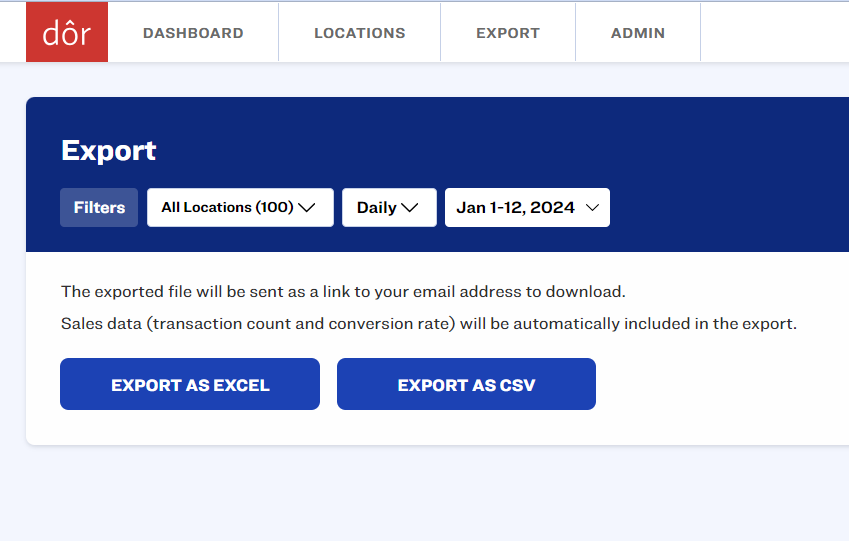This screenshot has height=541, width=849.
Task: Click the Sales data note text
Action: pos(428,324)
